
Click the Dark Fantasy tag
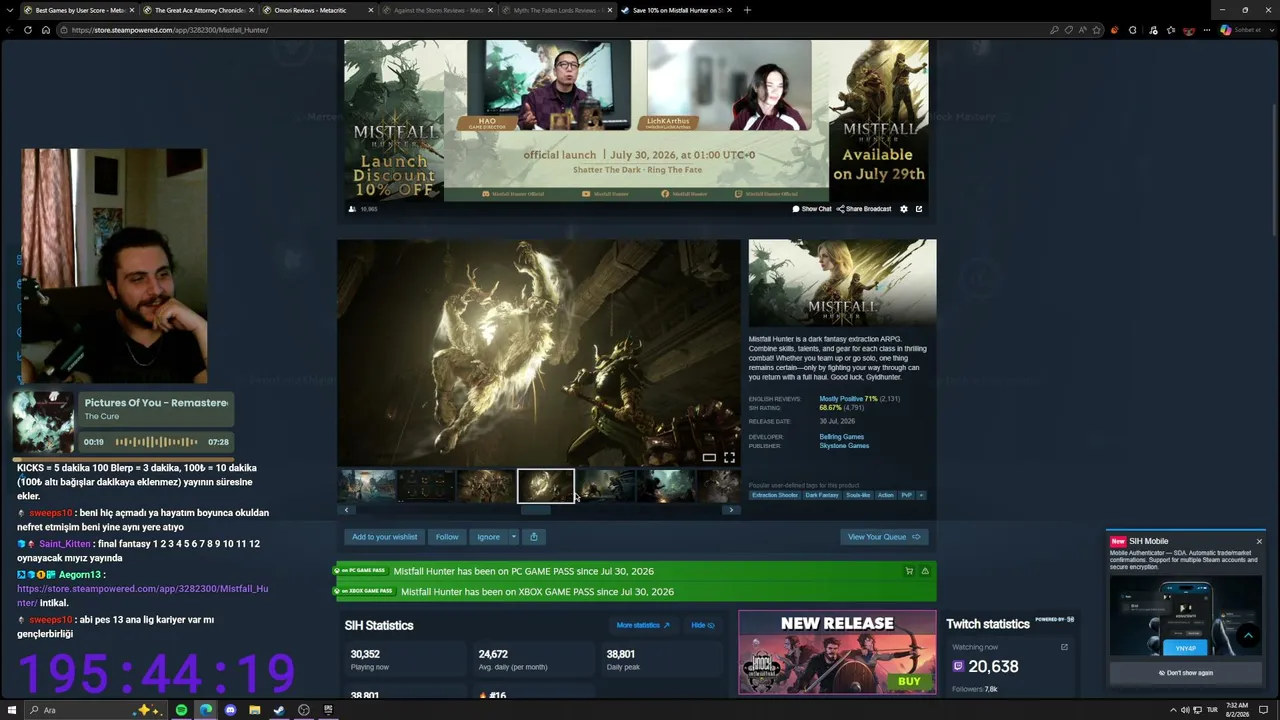[822, 495]
